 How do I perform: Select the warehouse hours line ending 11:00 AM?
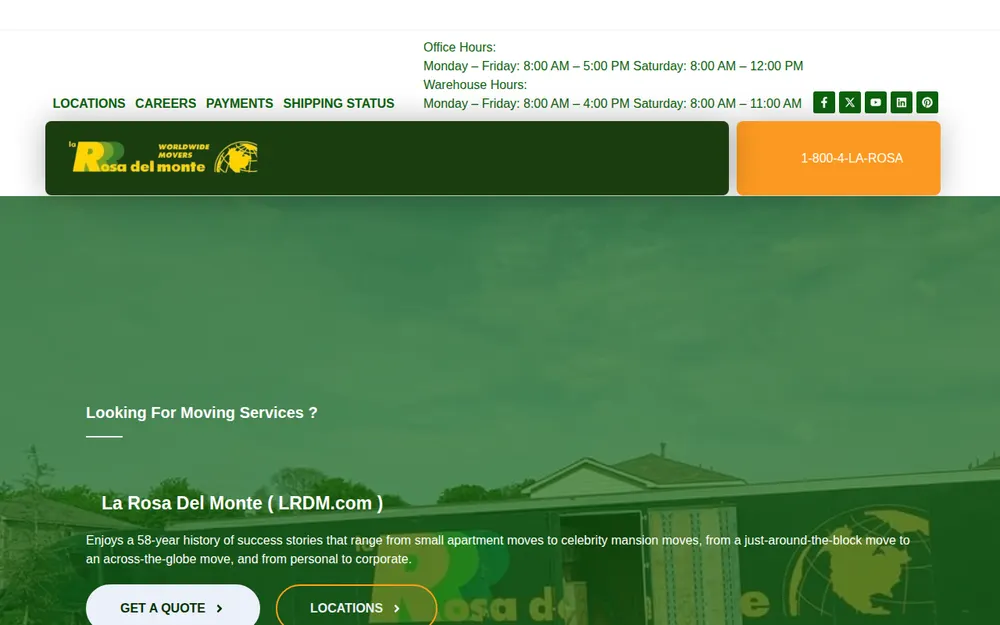point(612,103)
